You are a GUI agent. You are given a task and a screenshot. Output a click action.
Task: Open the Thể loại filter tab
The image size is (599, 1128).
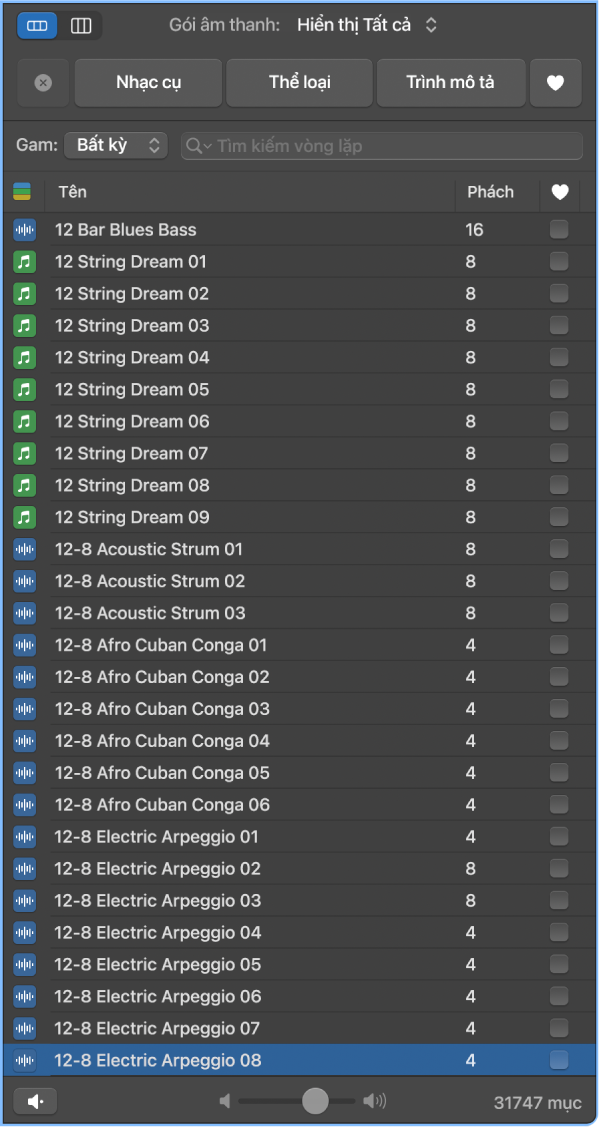[299, 83]
